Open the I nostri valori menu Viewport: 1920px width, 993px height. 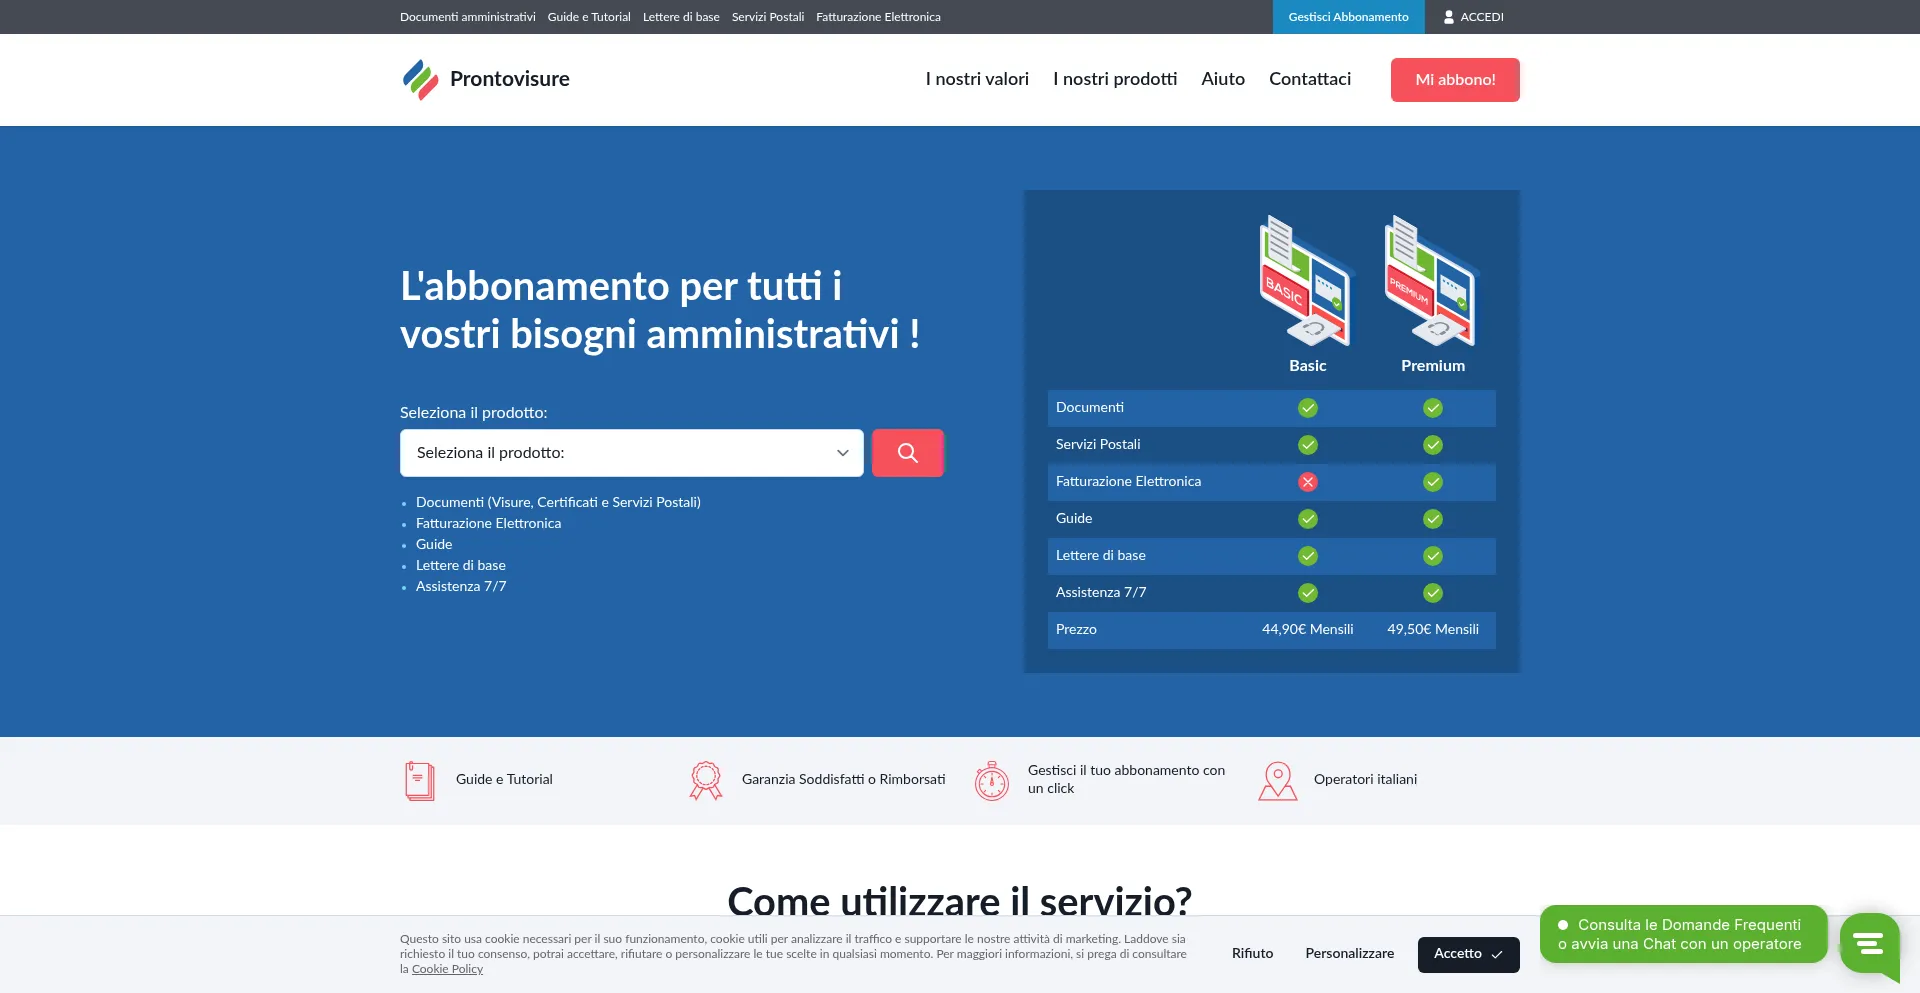pos(976,79)
